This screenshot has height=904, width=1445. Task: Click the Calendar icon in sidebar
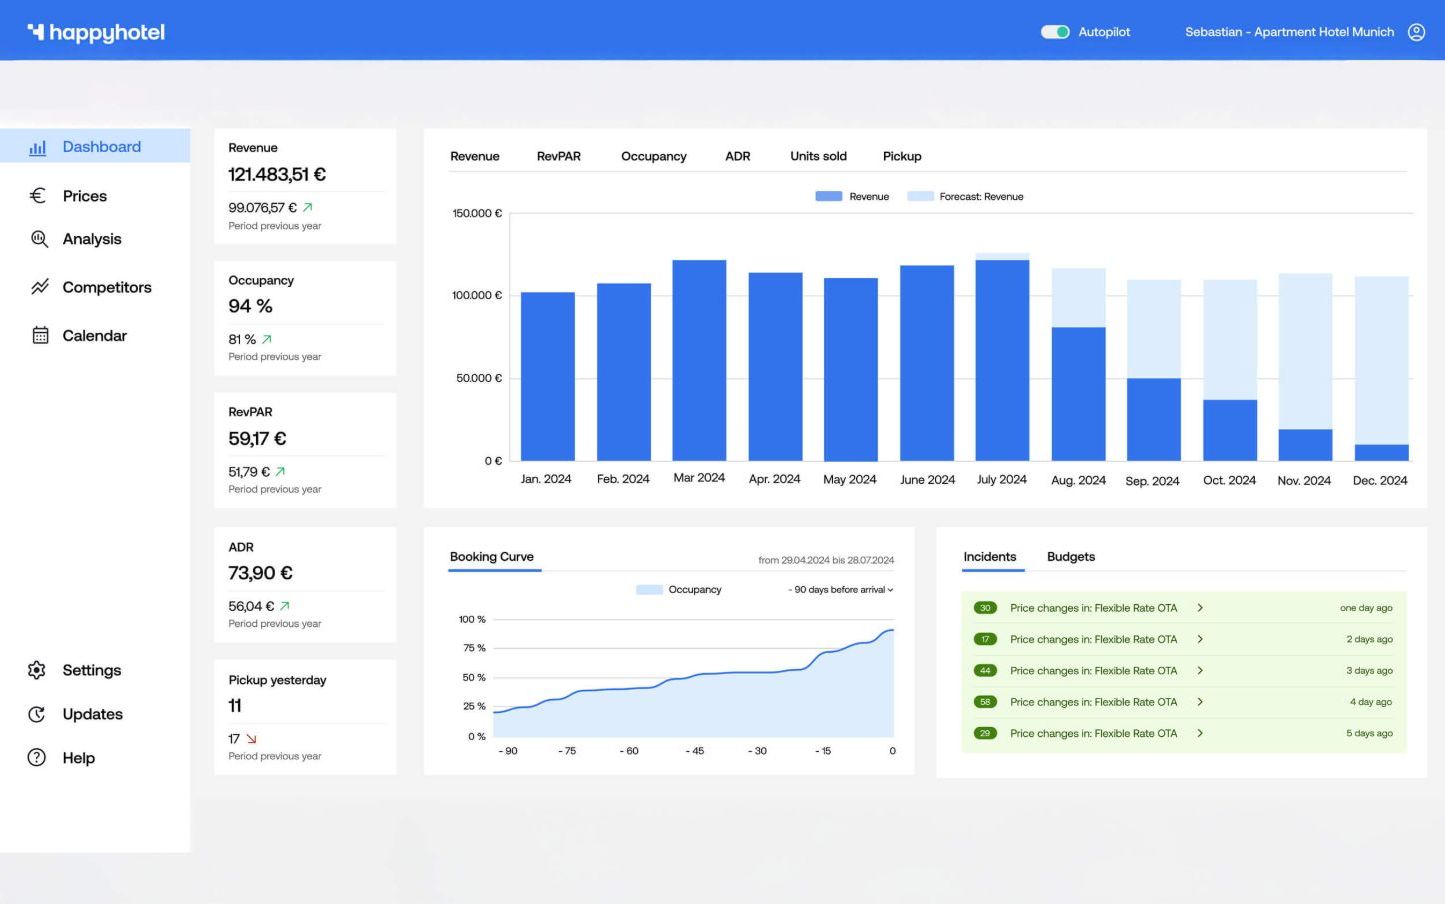coord(40,336)
